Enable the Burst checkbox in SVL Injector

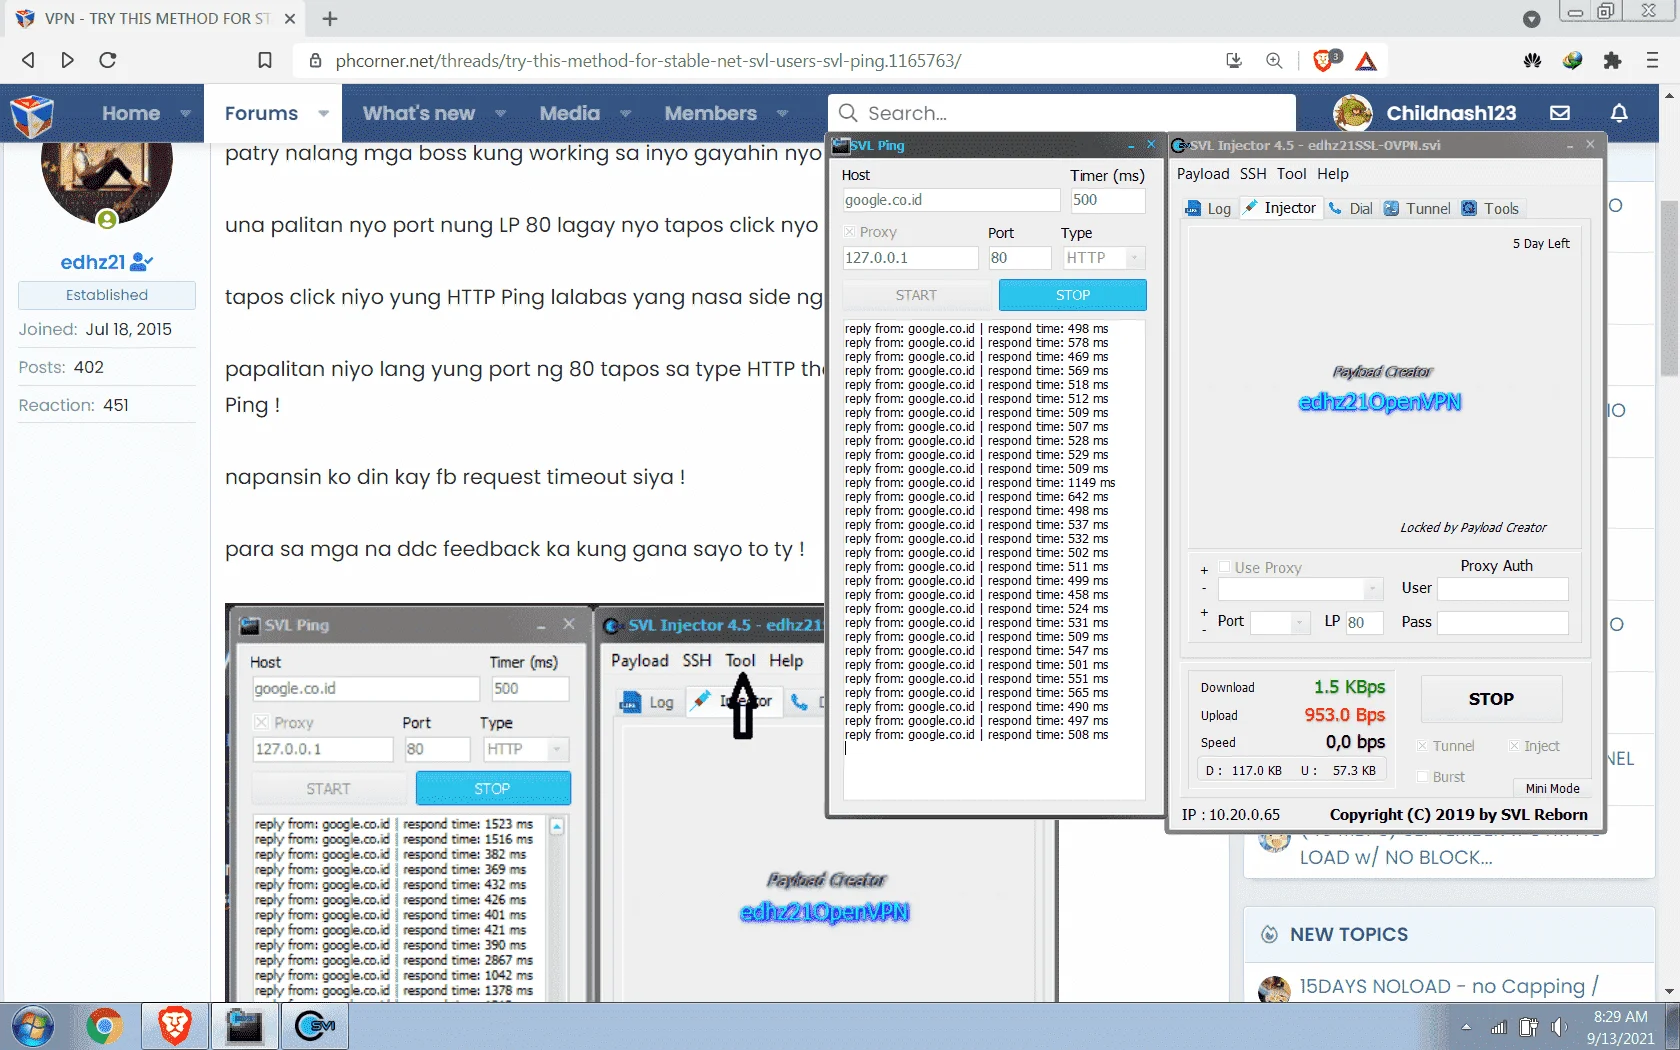(1422, 777)
